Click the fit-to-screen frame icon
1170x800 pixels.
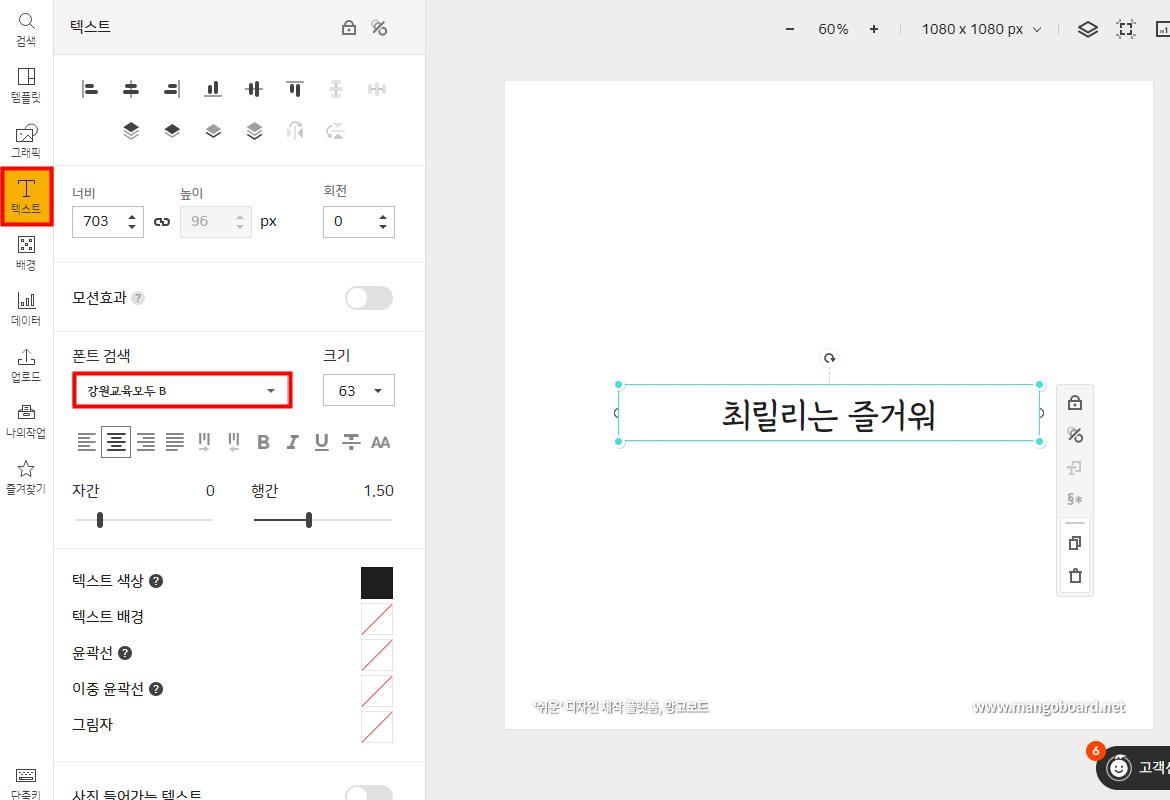pyautogui.click(x=1126, y=29)
